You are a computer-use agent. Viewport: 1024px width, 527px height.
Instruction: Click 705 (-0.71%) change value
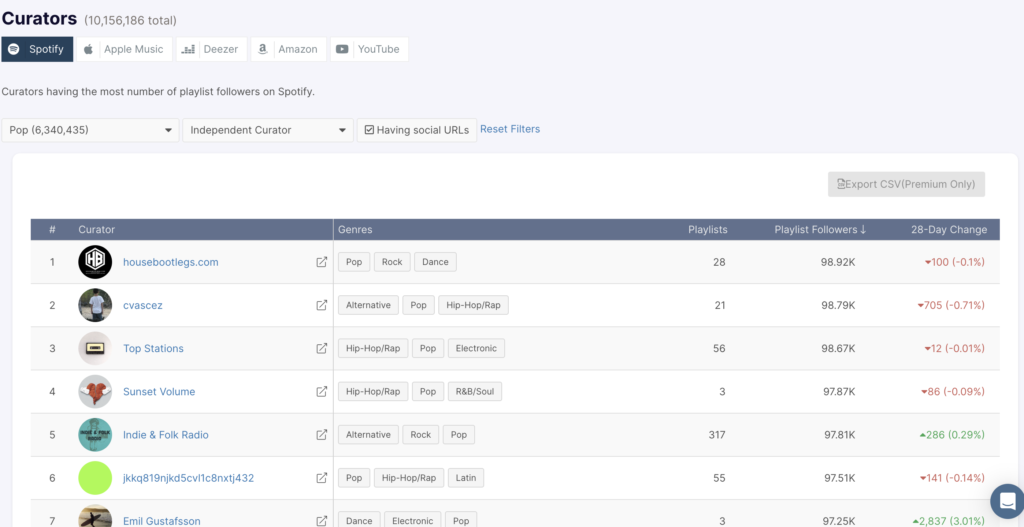(x=951, y=305)
